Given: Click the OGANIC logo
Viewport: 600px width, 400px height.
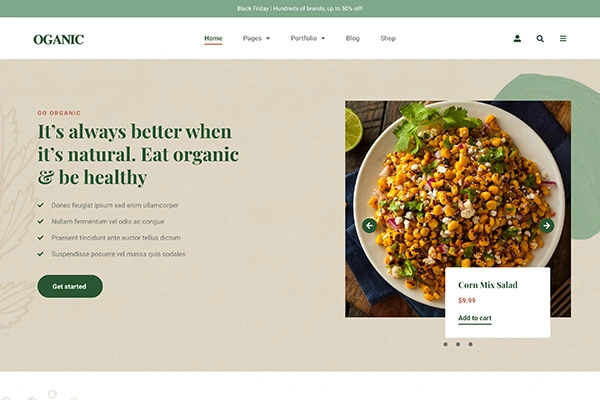Looking at the screenshot, I should click(59, 39).
